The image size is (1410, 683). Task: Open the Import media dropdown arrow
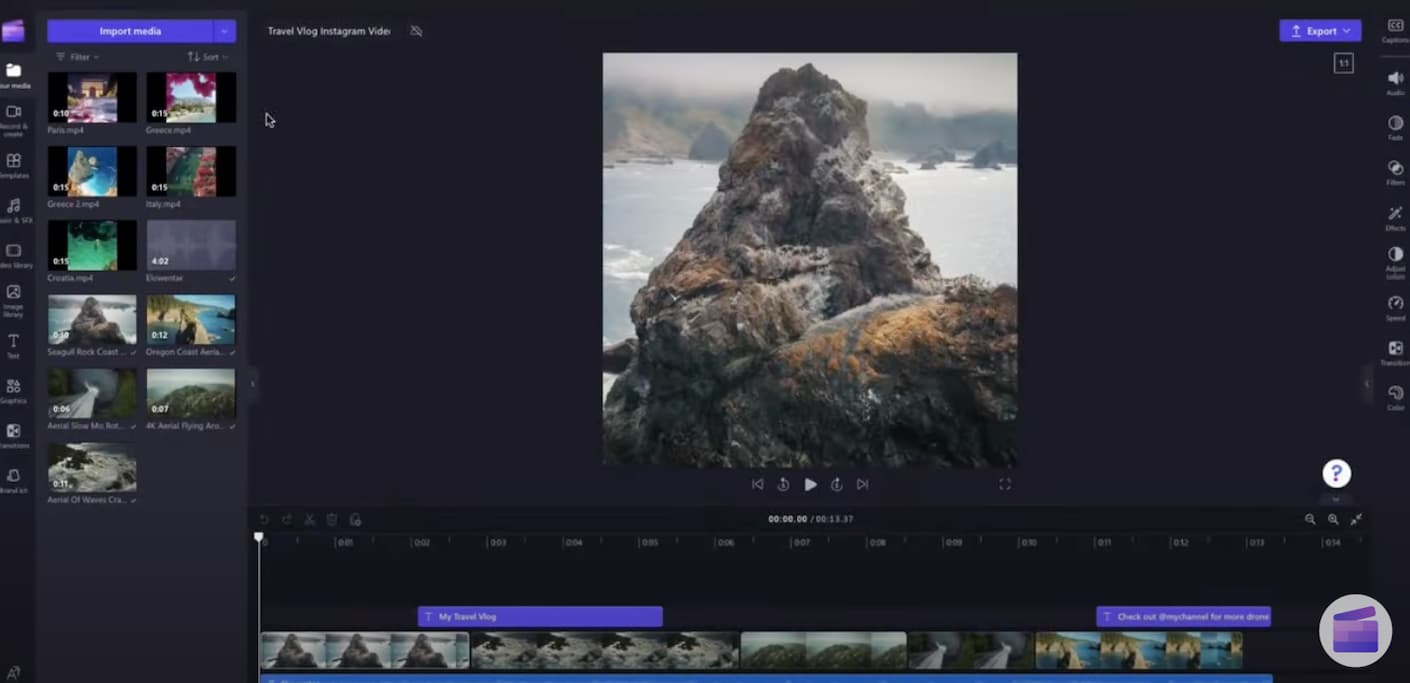tap(224, 31)
